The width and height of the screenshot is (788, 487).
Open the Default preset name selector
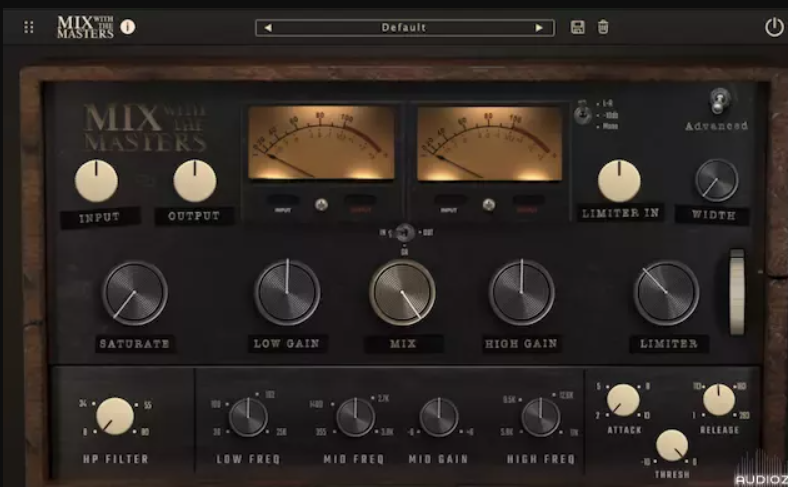[x=404, y=28]
